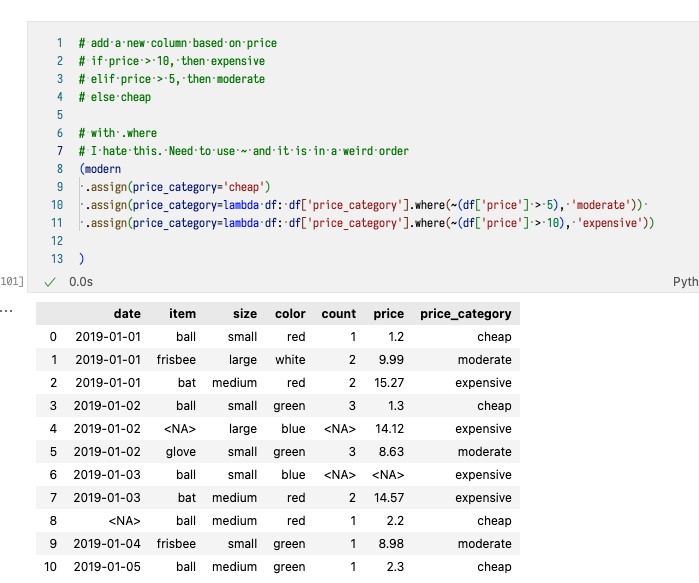Image resolution: width=699 pixels, height=583 pixels.
Task: Click line number 12 in gutter
Action: (x=57, y=241)
